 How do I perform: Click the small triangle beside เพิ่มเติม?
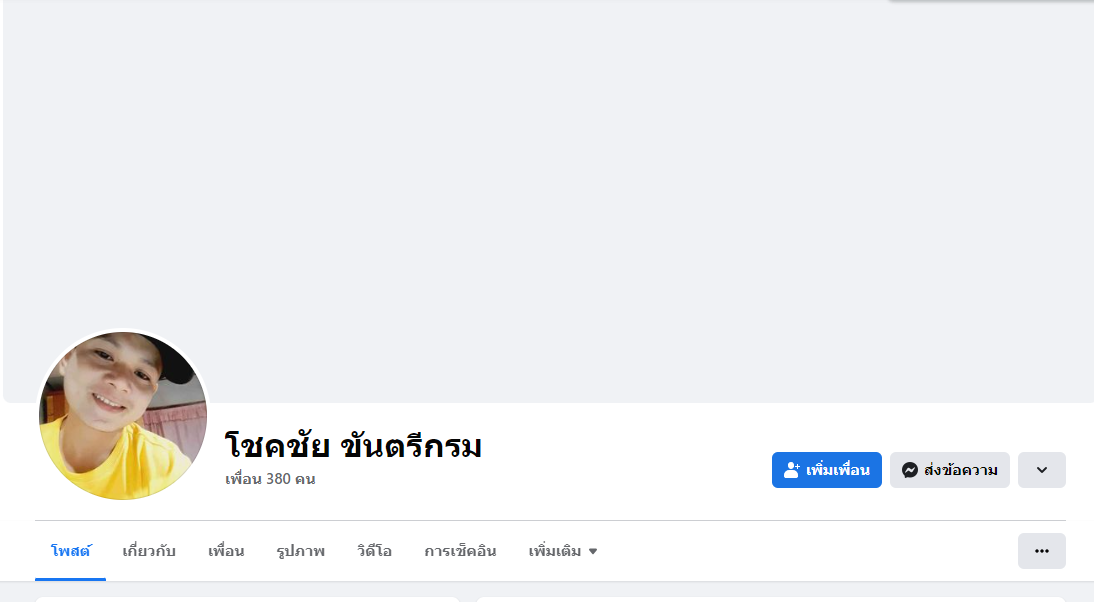click(593, 551)
